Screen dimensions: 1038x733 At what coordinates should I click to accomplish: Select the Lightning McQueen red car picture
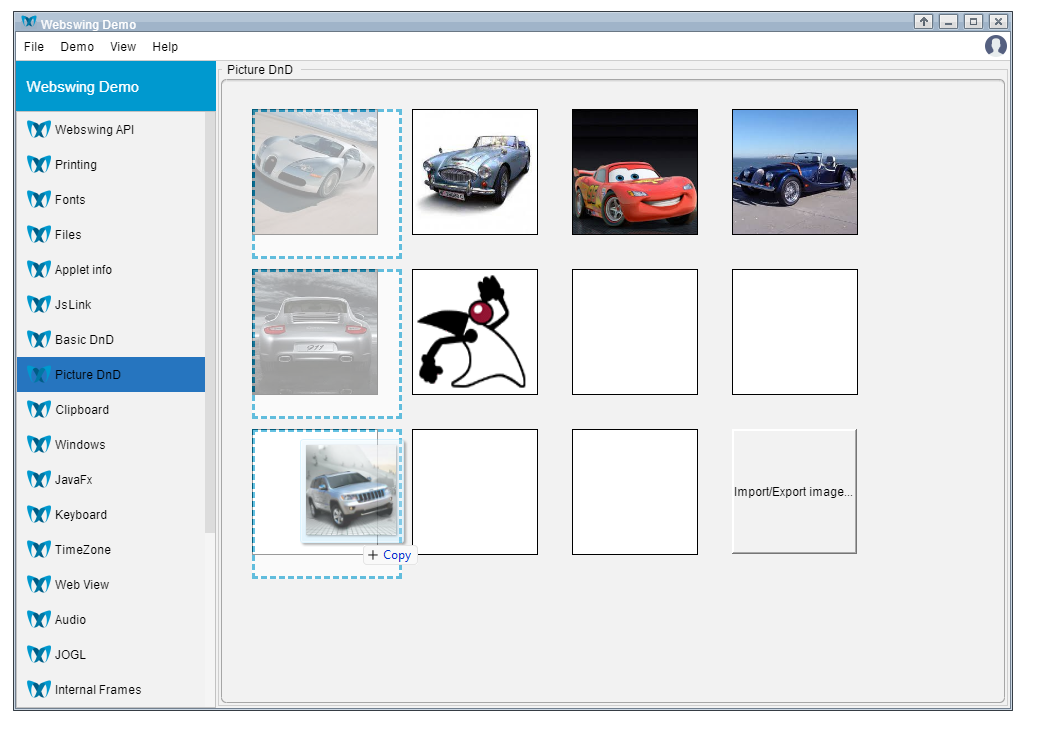[635, 172]
